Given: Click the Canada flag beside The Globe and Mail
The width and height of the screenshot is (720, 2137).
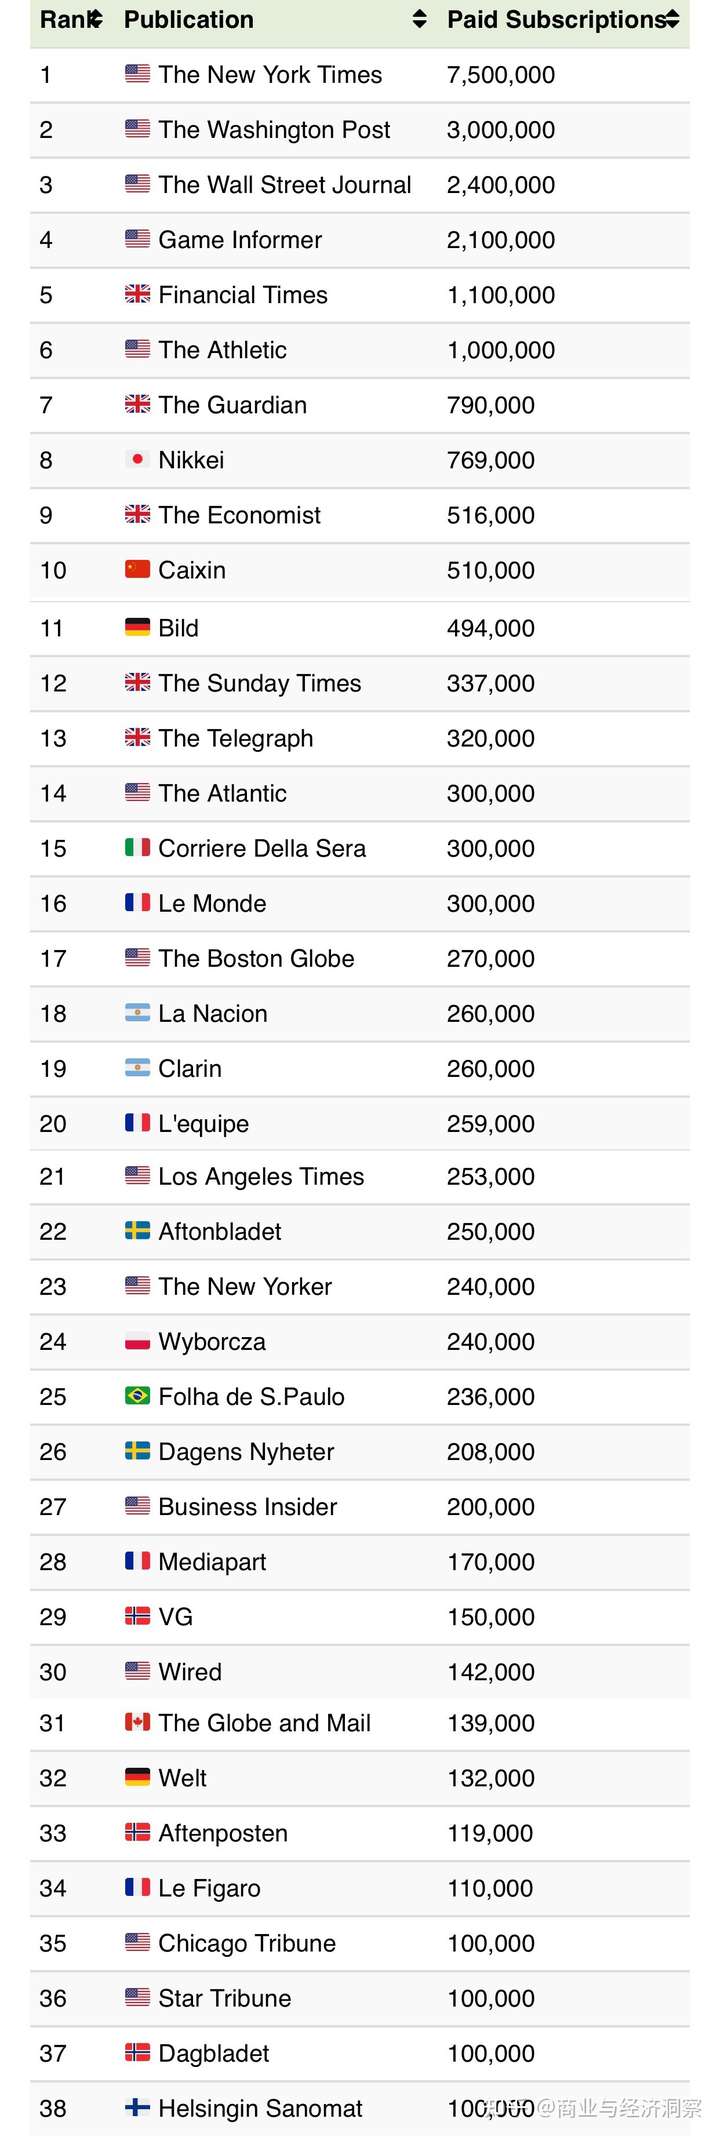Looking at the screenshot, I should pyautogui.click(x=138, y=1722).
